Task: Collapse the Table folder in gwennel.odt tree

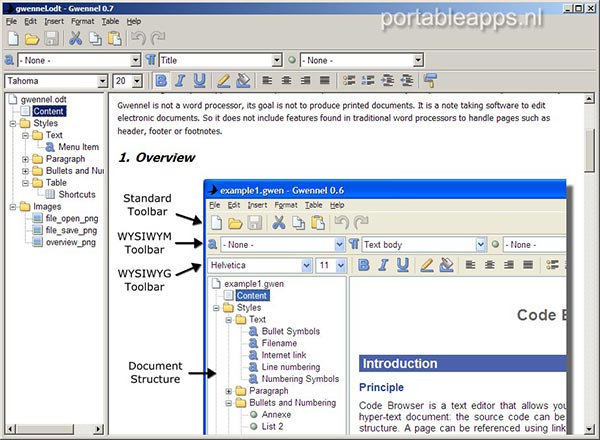Action: 25,183
